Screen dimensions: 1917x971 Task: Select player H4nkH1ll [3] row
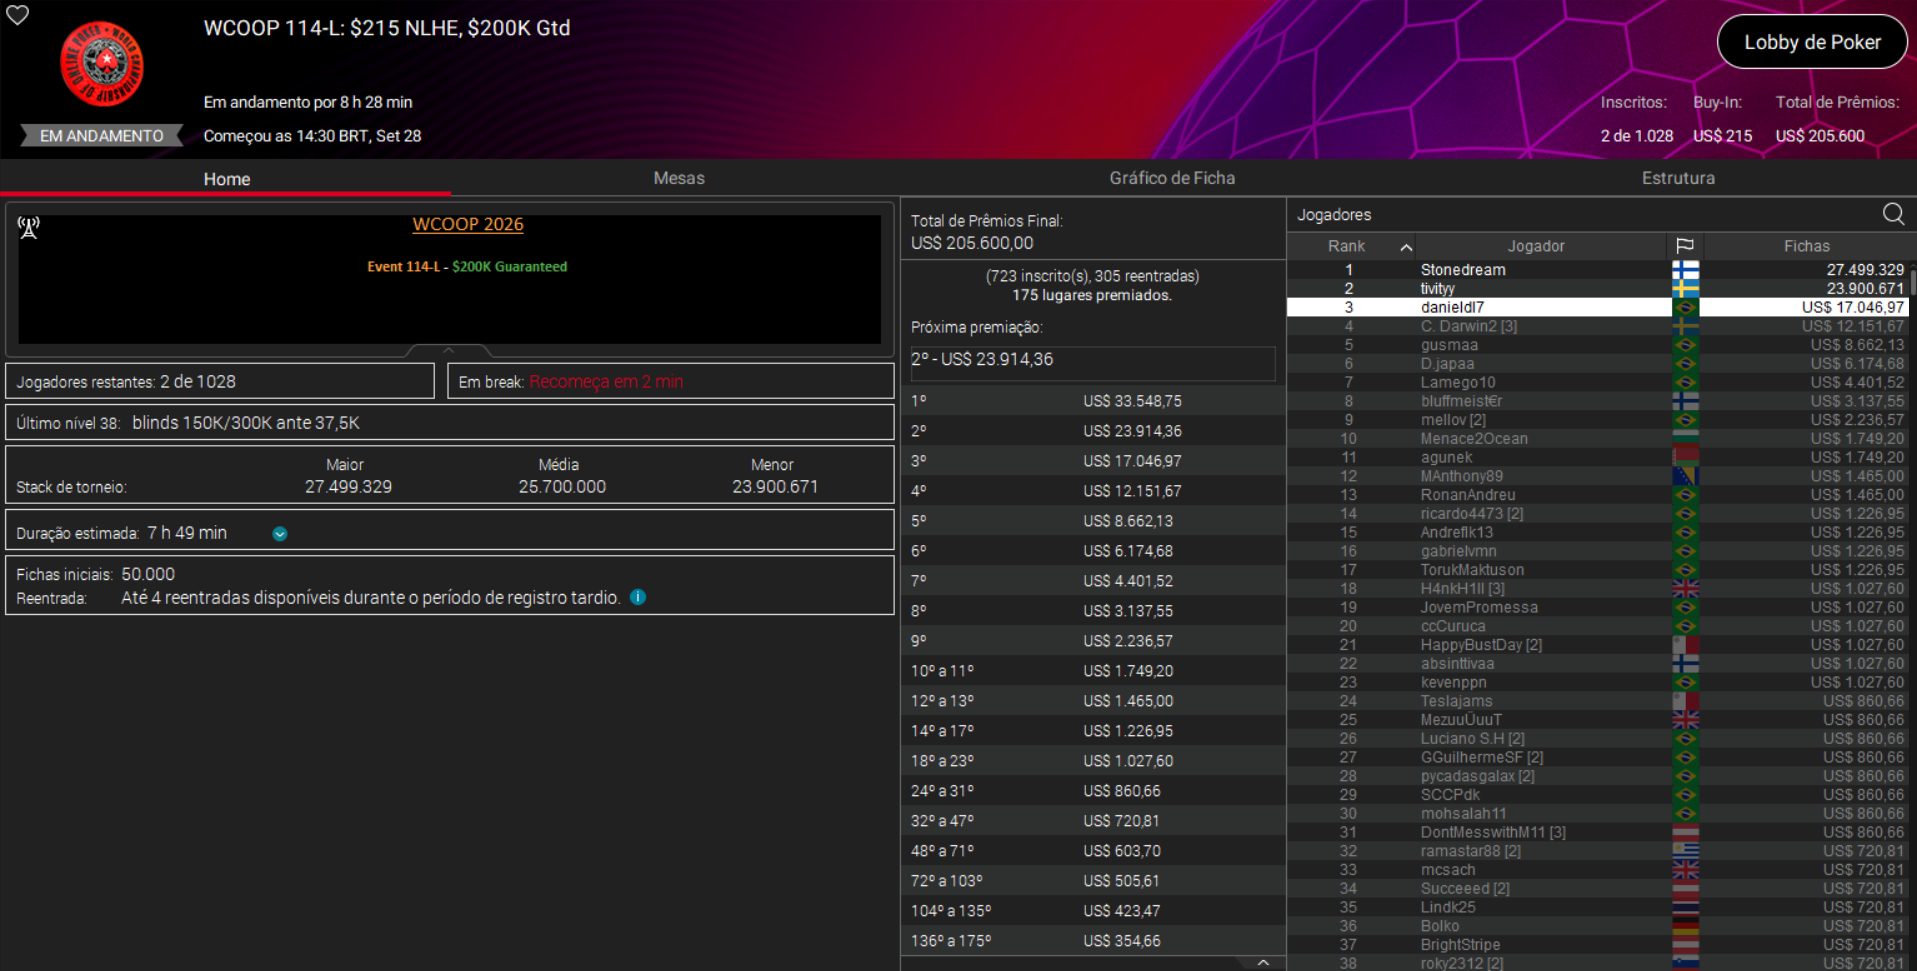pyautogui.click(x=1597, y=589)
